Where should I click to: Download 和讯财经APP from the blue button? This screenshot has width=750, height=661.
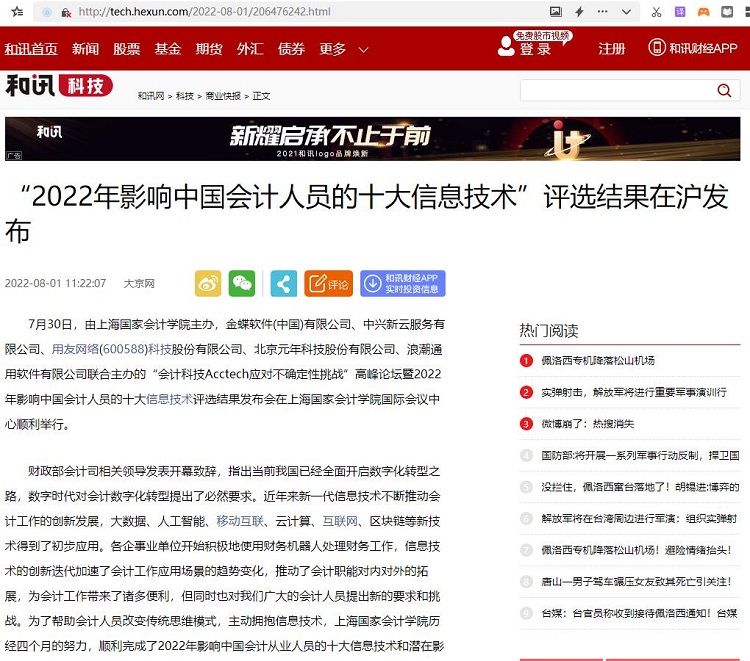[x=403, y=284]
